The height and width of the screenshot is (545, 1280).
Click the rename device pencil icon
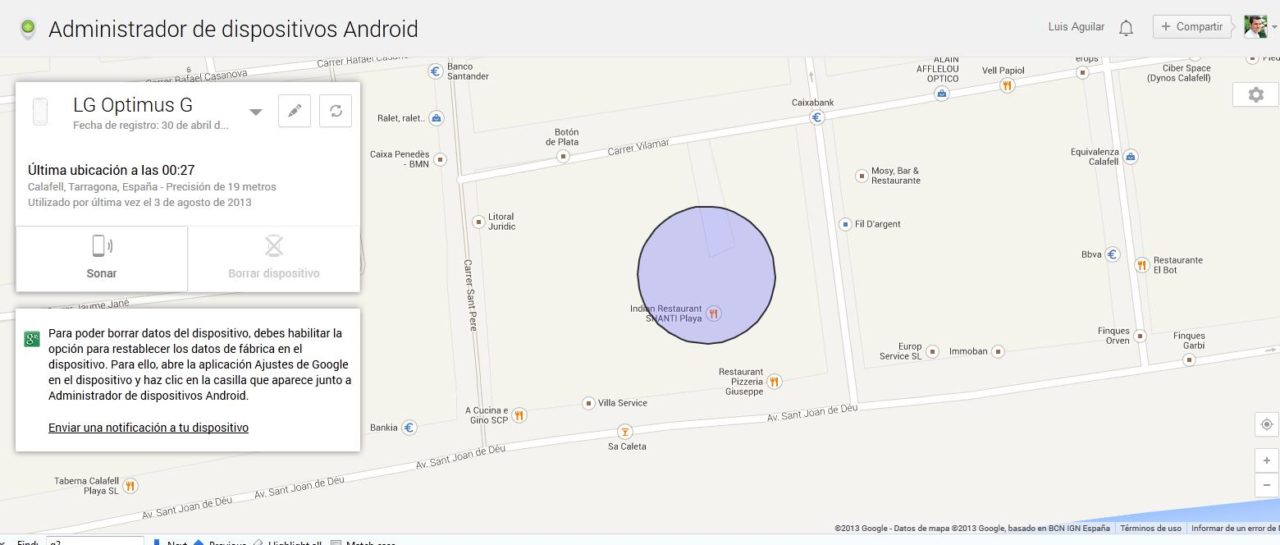pyautogui.click(x=294, y=111)
